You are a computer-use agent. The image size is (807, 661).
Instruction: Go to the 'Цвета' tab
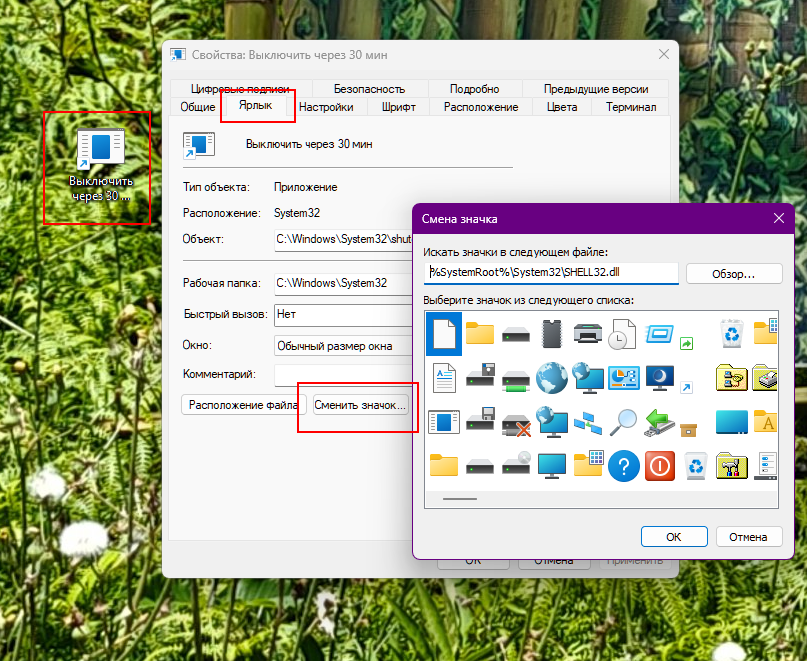pos(562,107)
